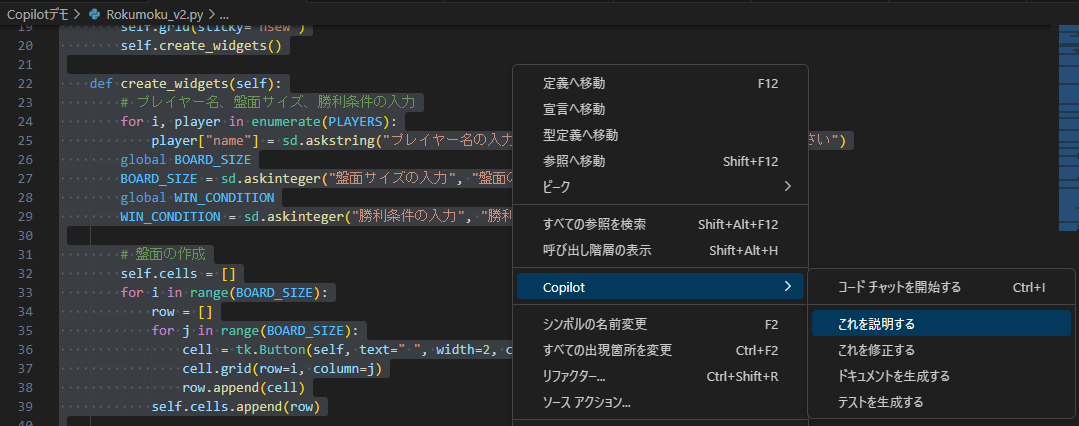Click the breadcrumb ellipsis after Rokumoku_v2.py
This screenshot has width=1079, height=426.
[x=224, y=14]
